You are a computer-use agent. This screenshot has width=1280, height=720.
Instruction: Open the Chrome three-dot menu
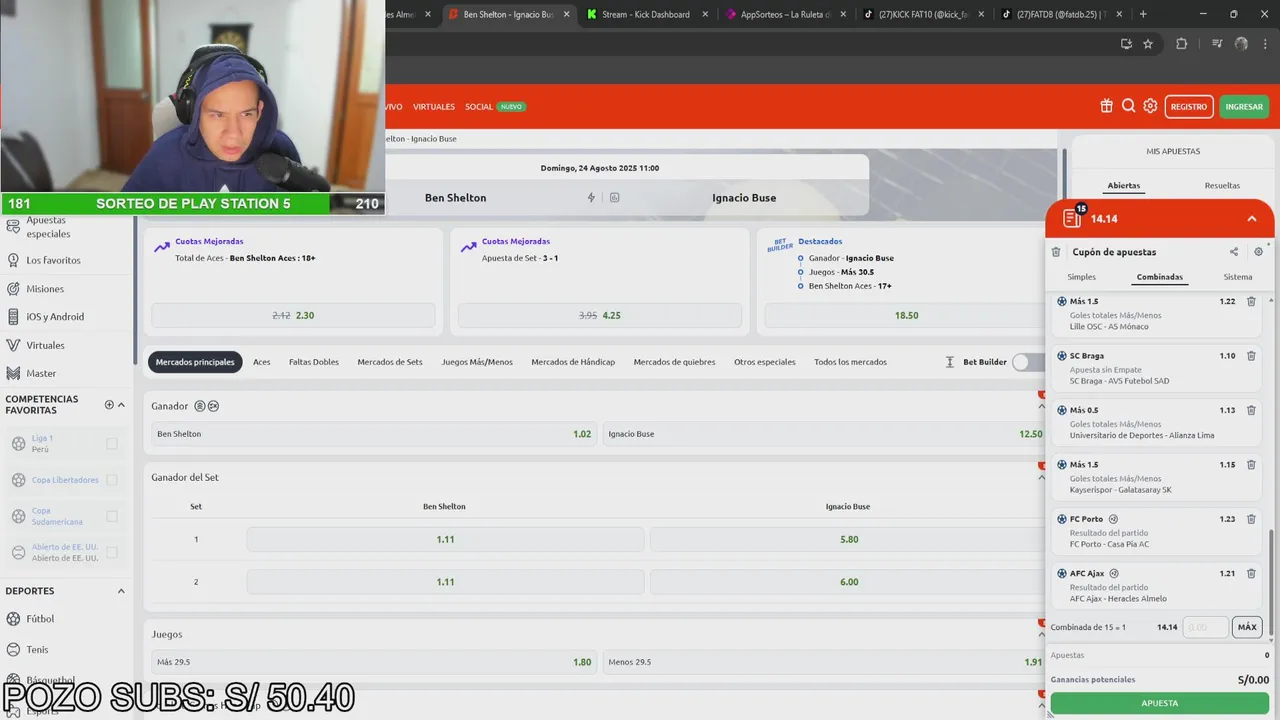1265,44
